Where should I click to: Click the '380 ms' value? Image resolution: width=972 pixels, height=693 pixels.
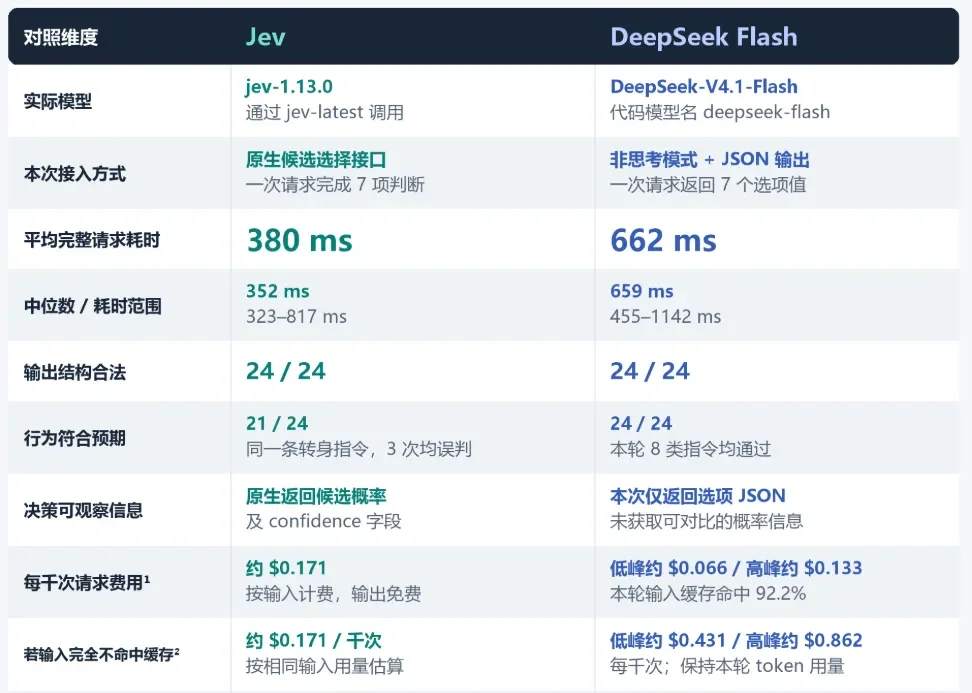click(299, 241)
